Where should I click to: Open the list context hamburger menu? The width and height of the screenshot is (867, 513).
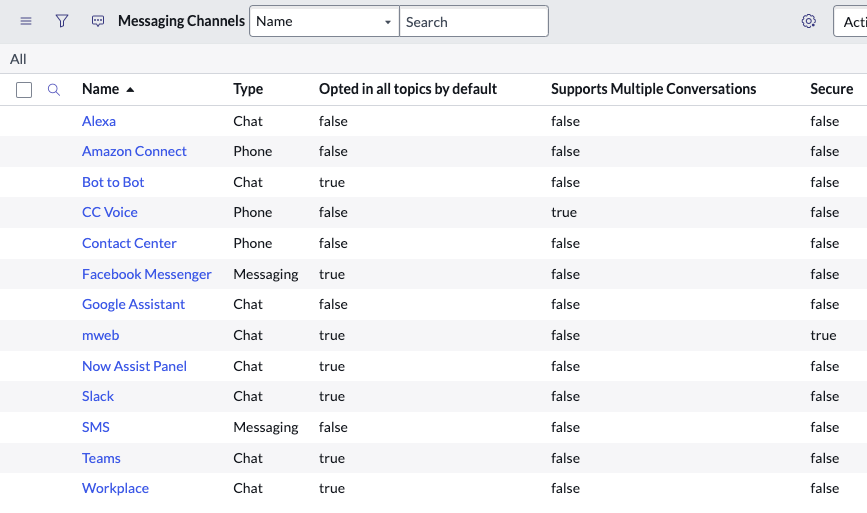tap(26, 22)
